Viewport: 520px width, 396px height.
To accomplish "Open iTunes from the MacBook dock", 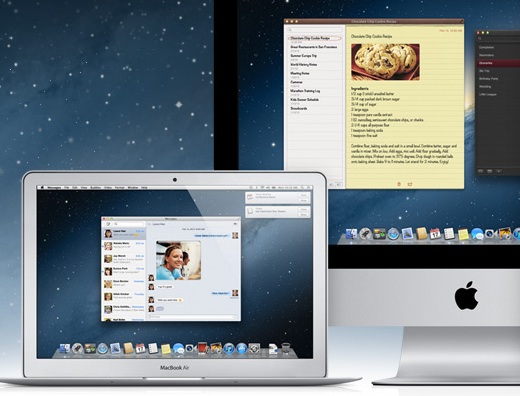I will tap(229, 349).
